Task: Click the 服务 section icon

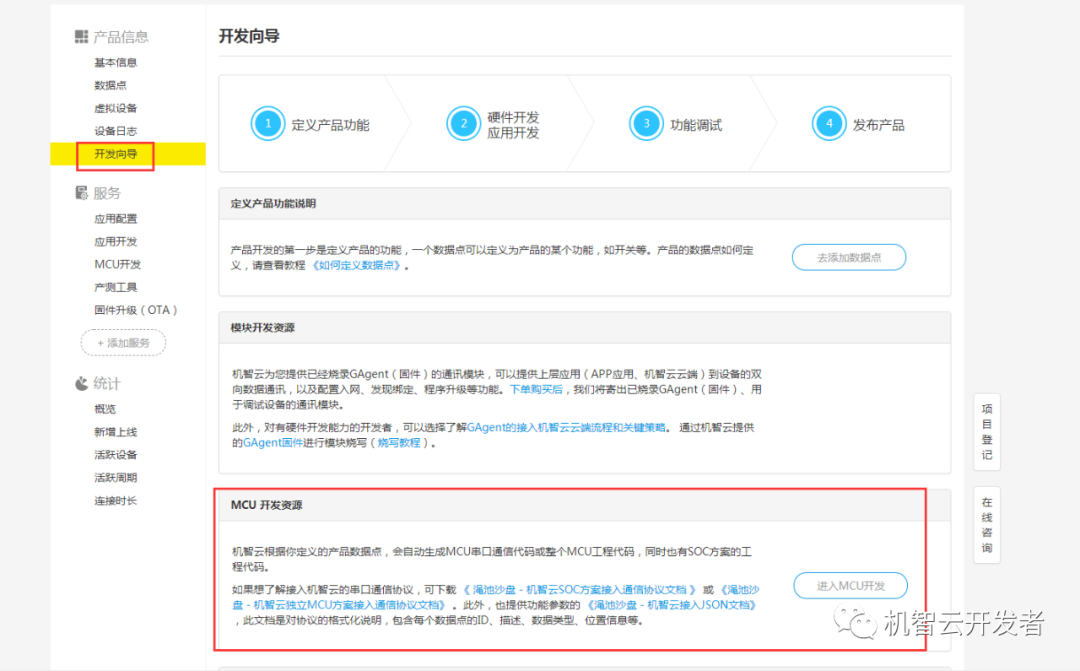Action: pos(81,193)
